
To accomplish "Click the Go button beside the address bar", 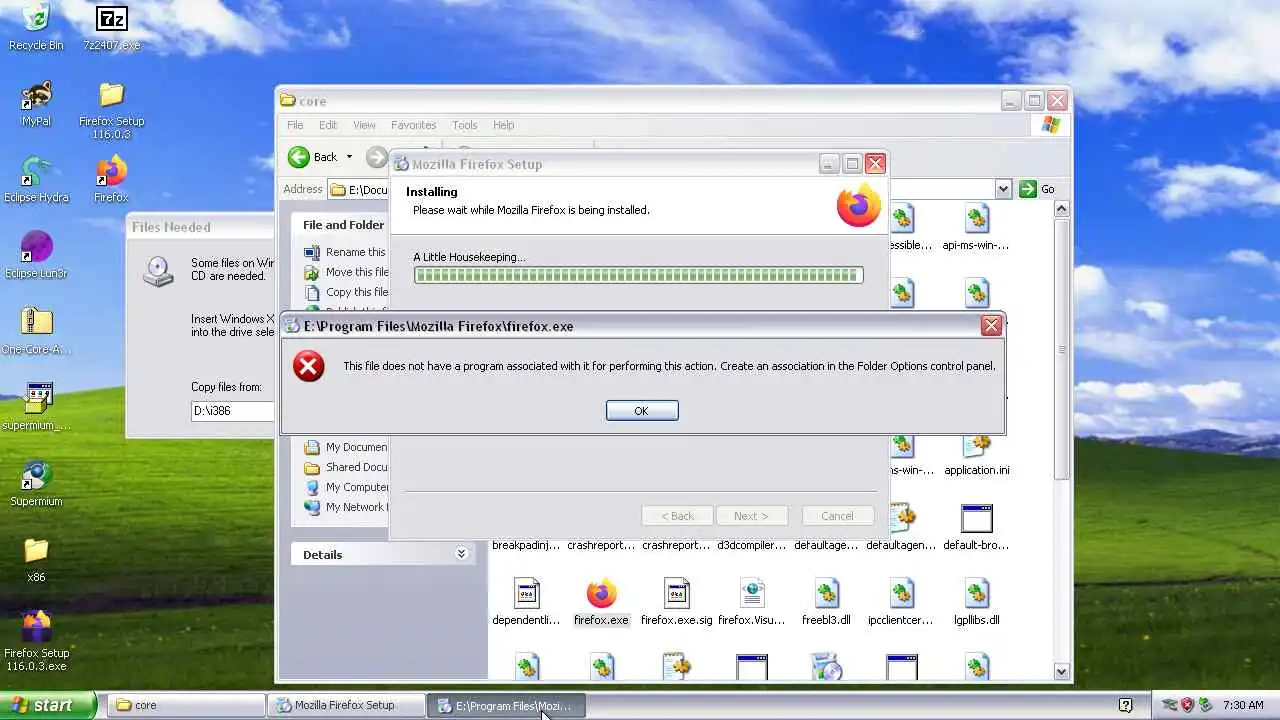I will [x=1037, y=189].
